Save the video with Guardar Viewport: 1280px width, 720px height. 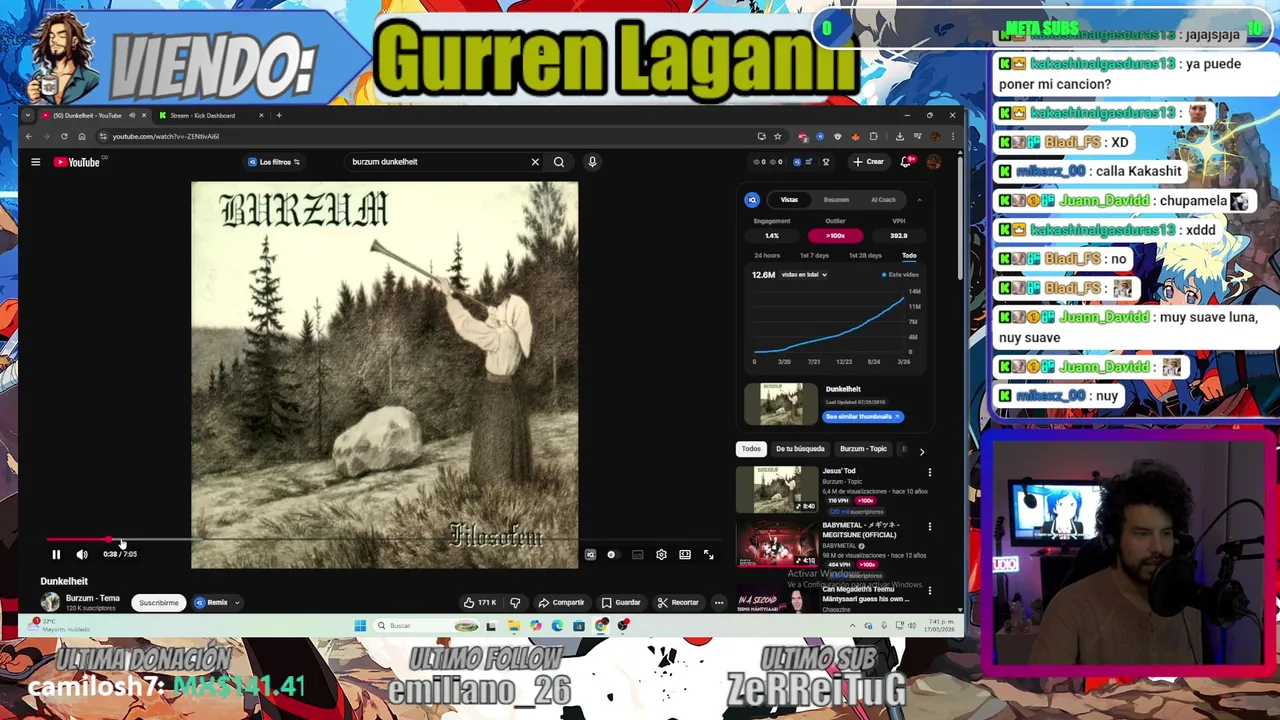[621, 602]
